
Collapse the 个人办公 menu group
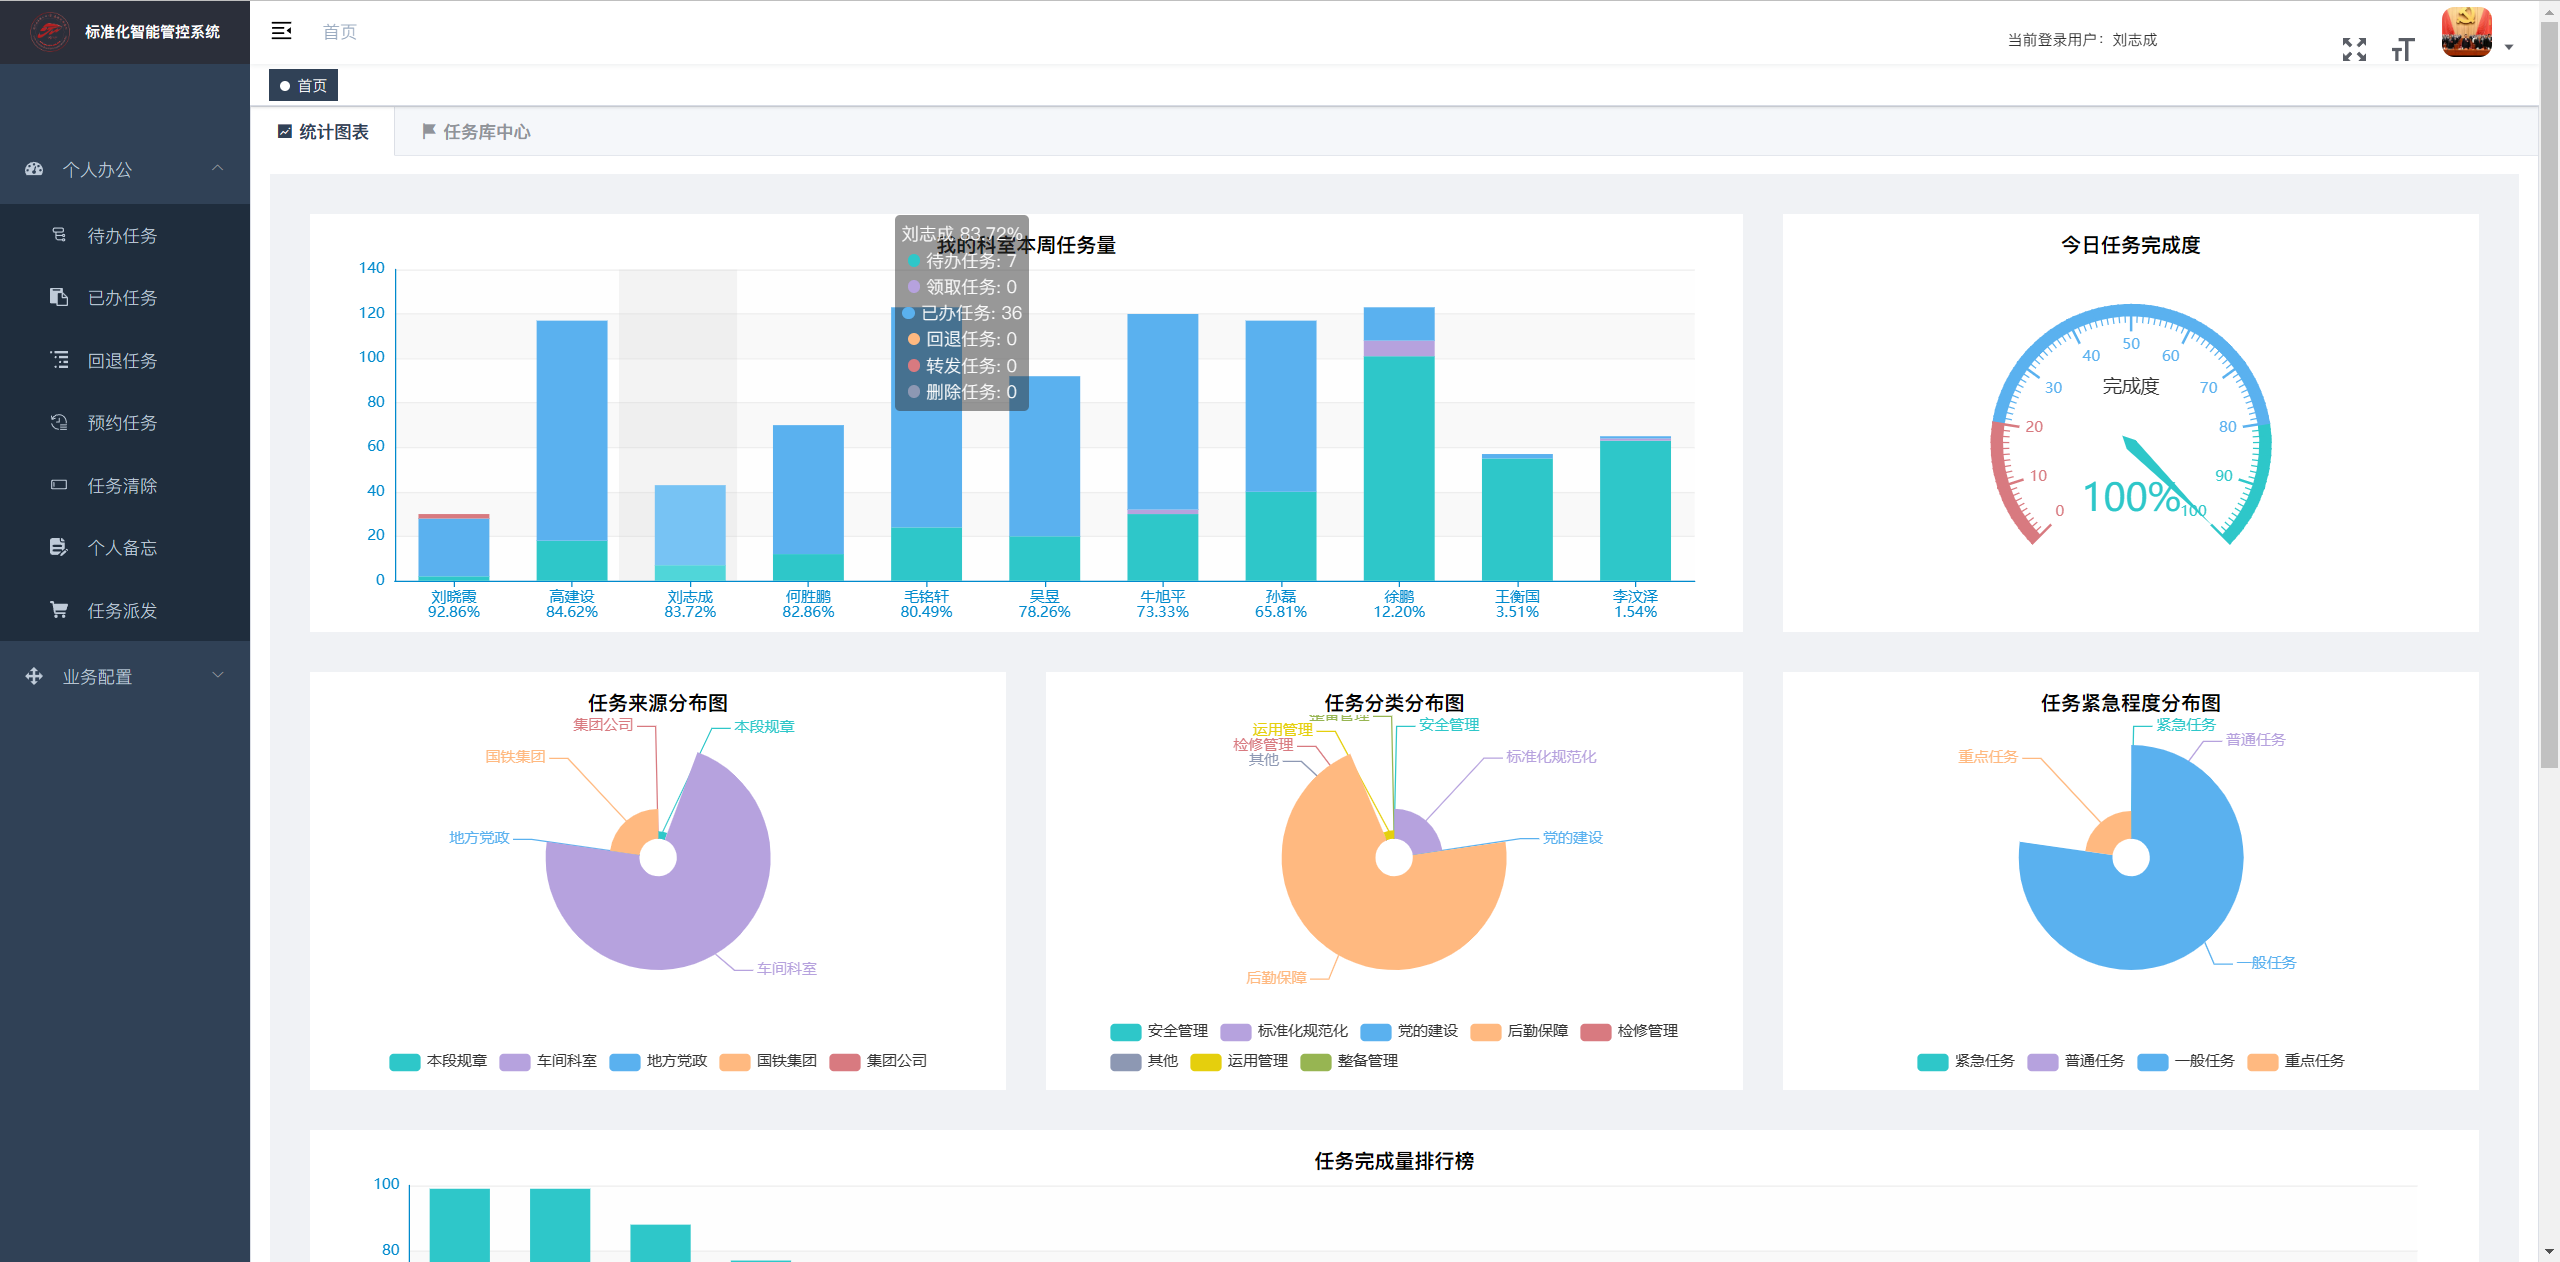coord(125,169)
